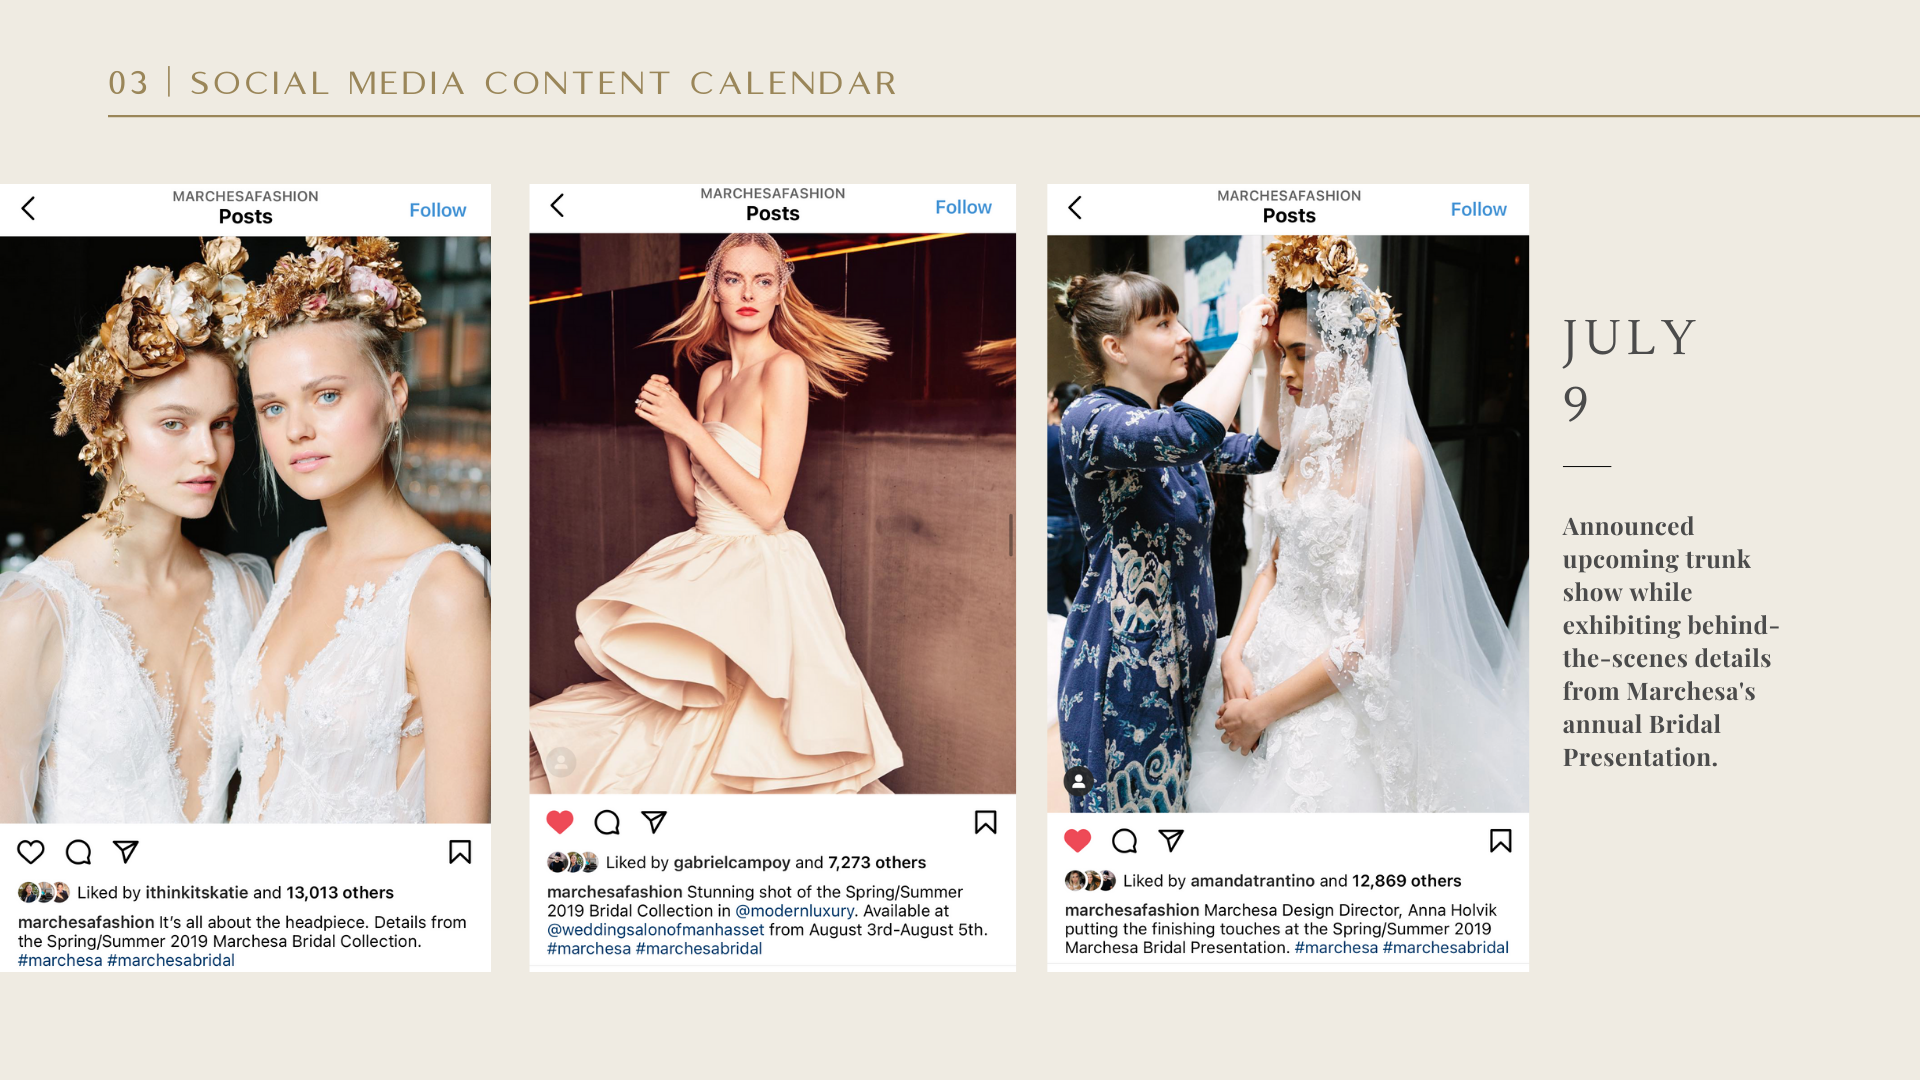View the 13,013 others who liked
Viewport: 1920px width, 1080px height.
(x=340, y=892)
